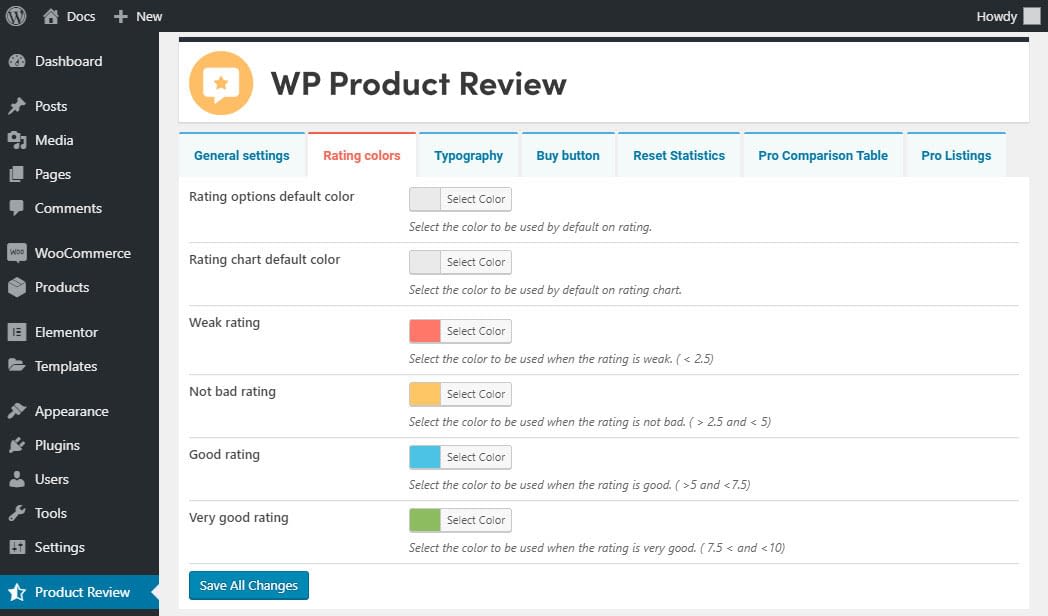Image resolution: width=1048 pixels, height=616 pixels.
Task: Click the WordPress logo icon
Action: [x=16, y=16]
